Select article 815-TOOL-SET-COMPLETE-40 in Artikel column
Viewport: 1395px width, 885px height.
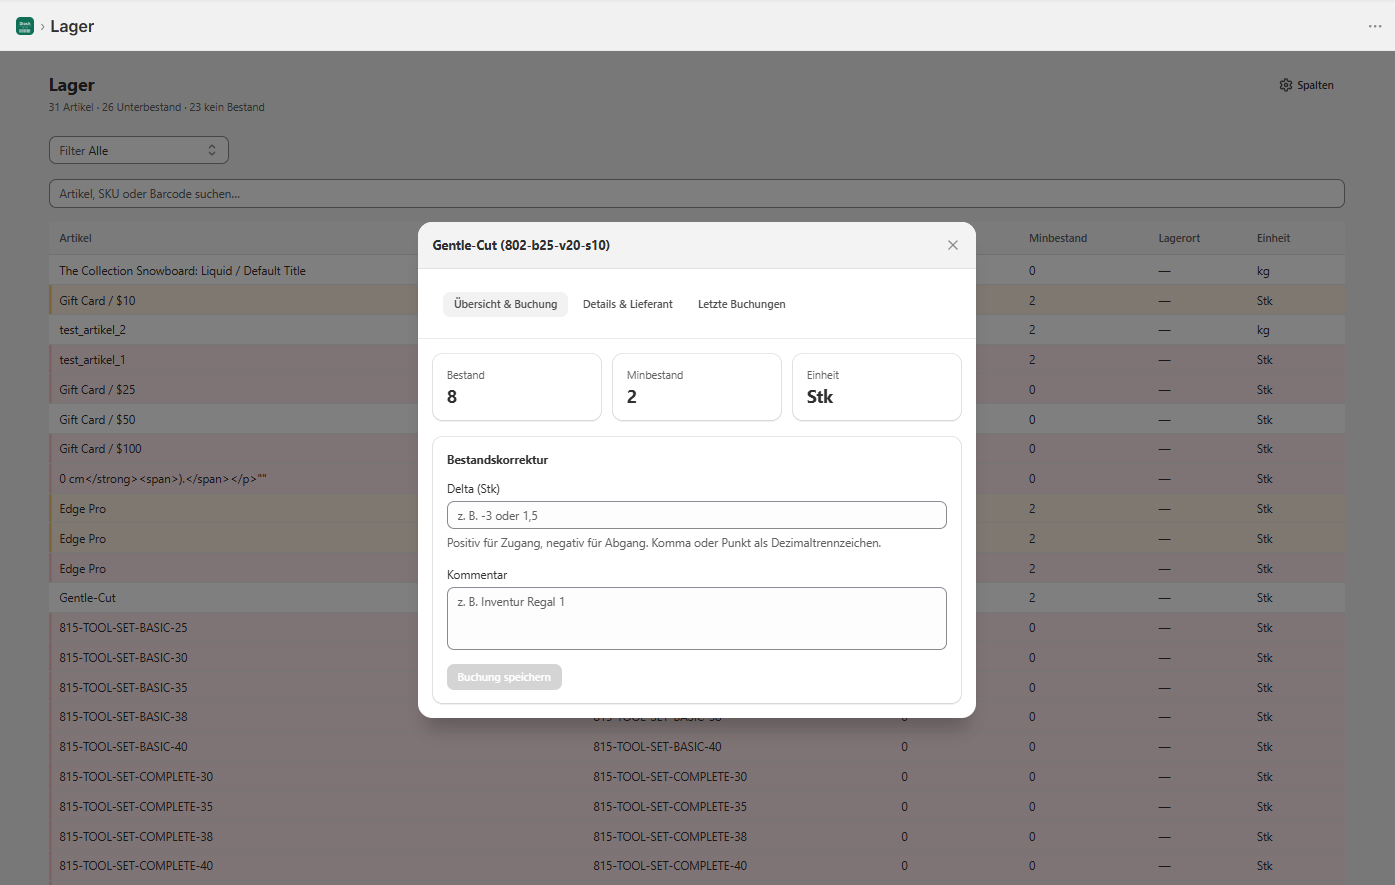(136, 866)
